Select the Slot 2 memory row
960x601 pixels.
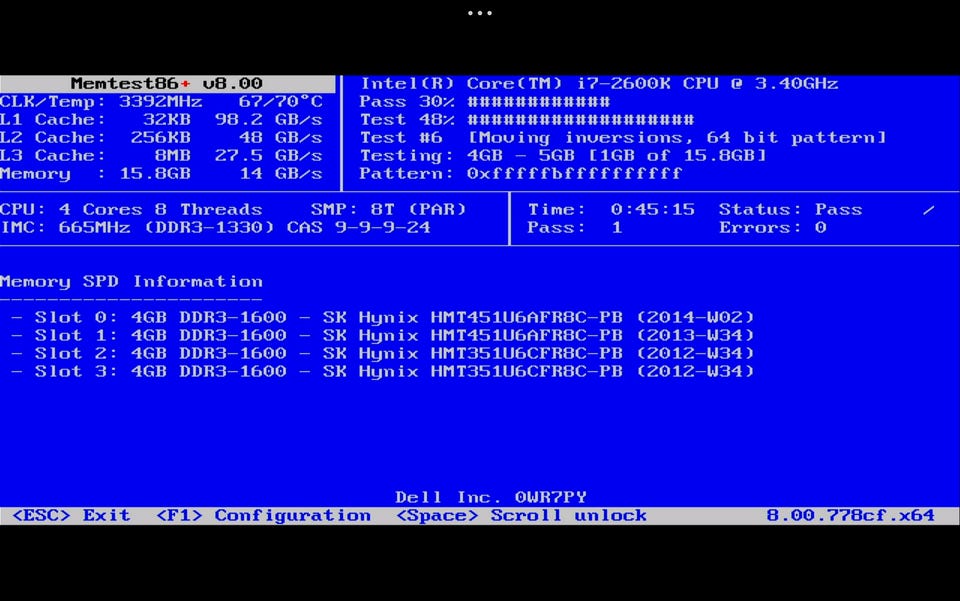tap(383, 353)
